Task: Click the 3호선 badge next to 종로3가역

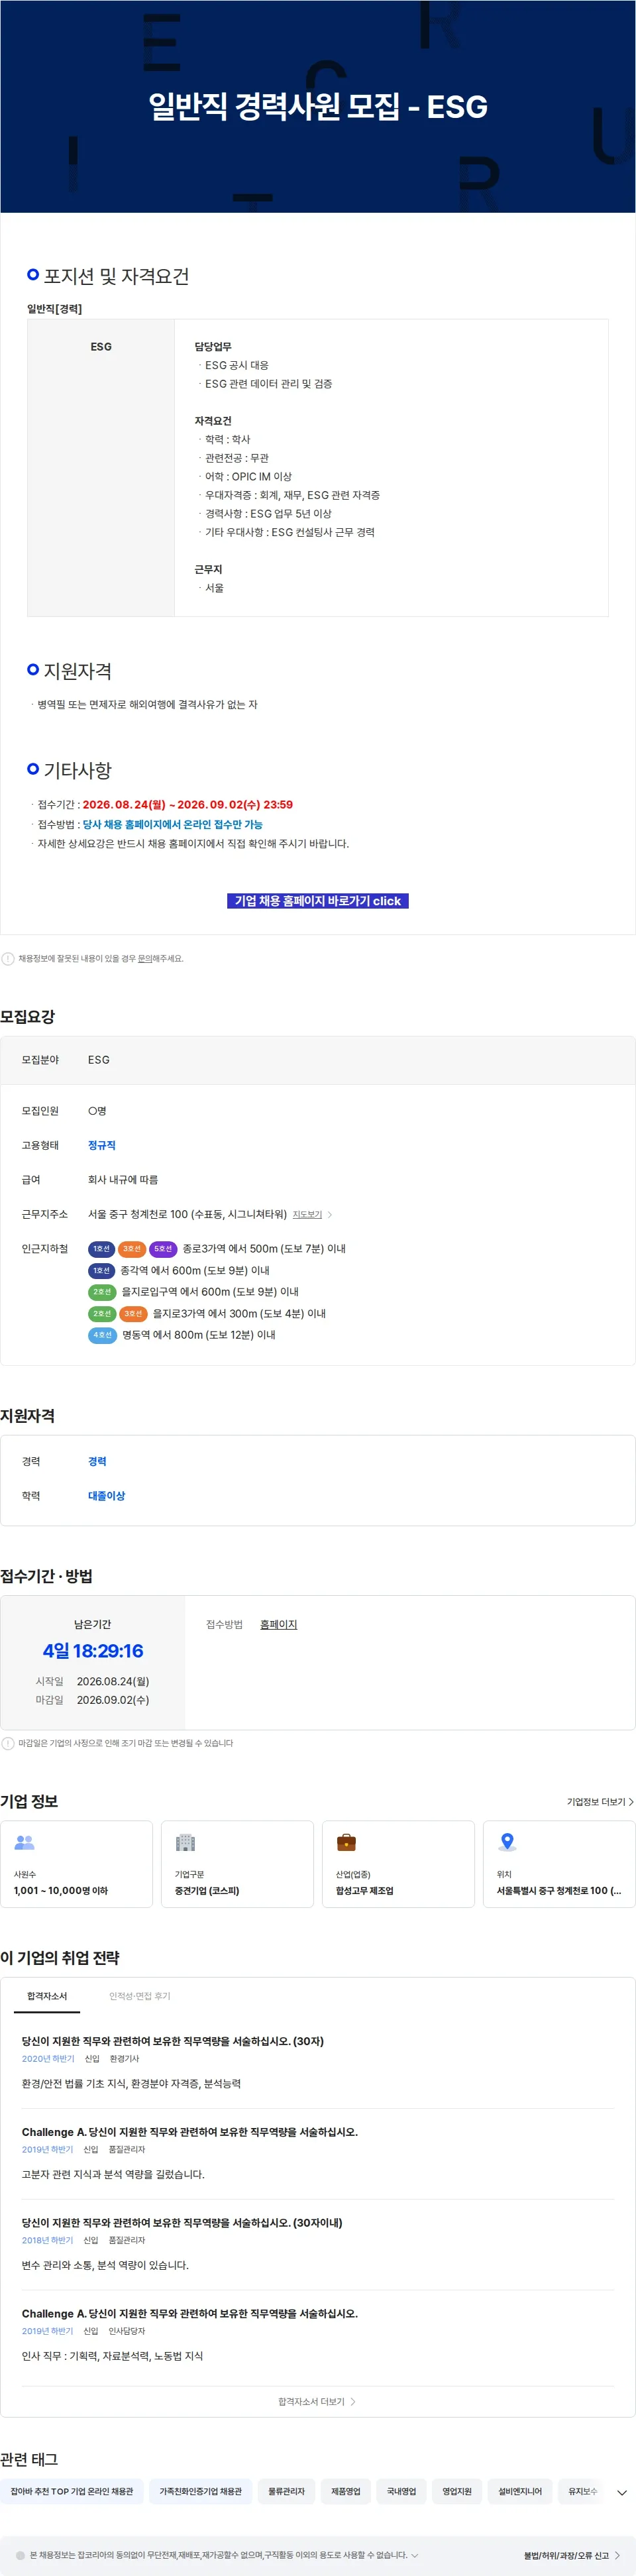Action: pyautogui.click(x=132, y=1248)
